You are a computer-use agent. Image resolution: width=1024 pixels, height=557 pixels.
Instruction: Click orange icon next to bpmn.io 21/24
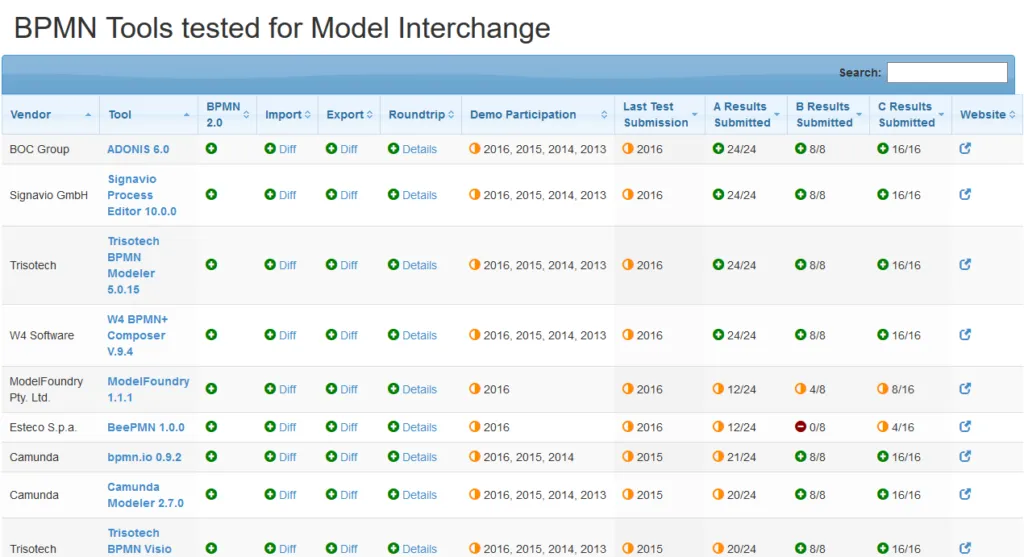(718, 456)
